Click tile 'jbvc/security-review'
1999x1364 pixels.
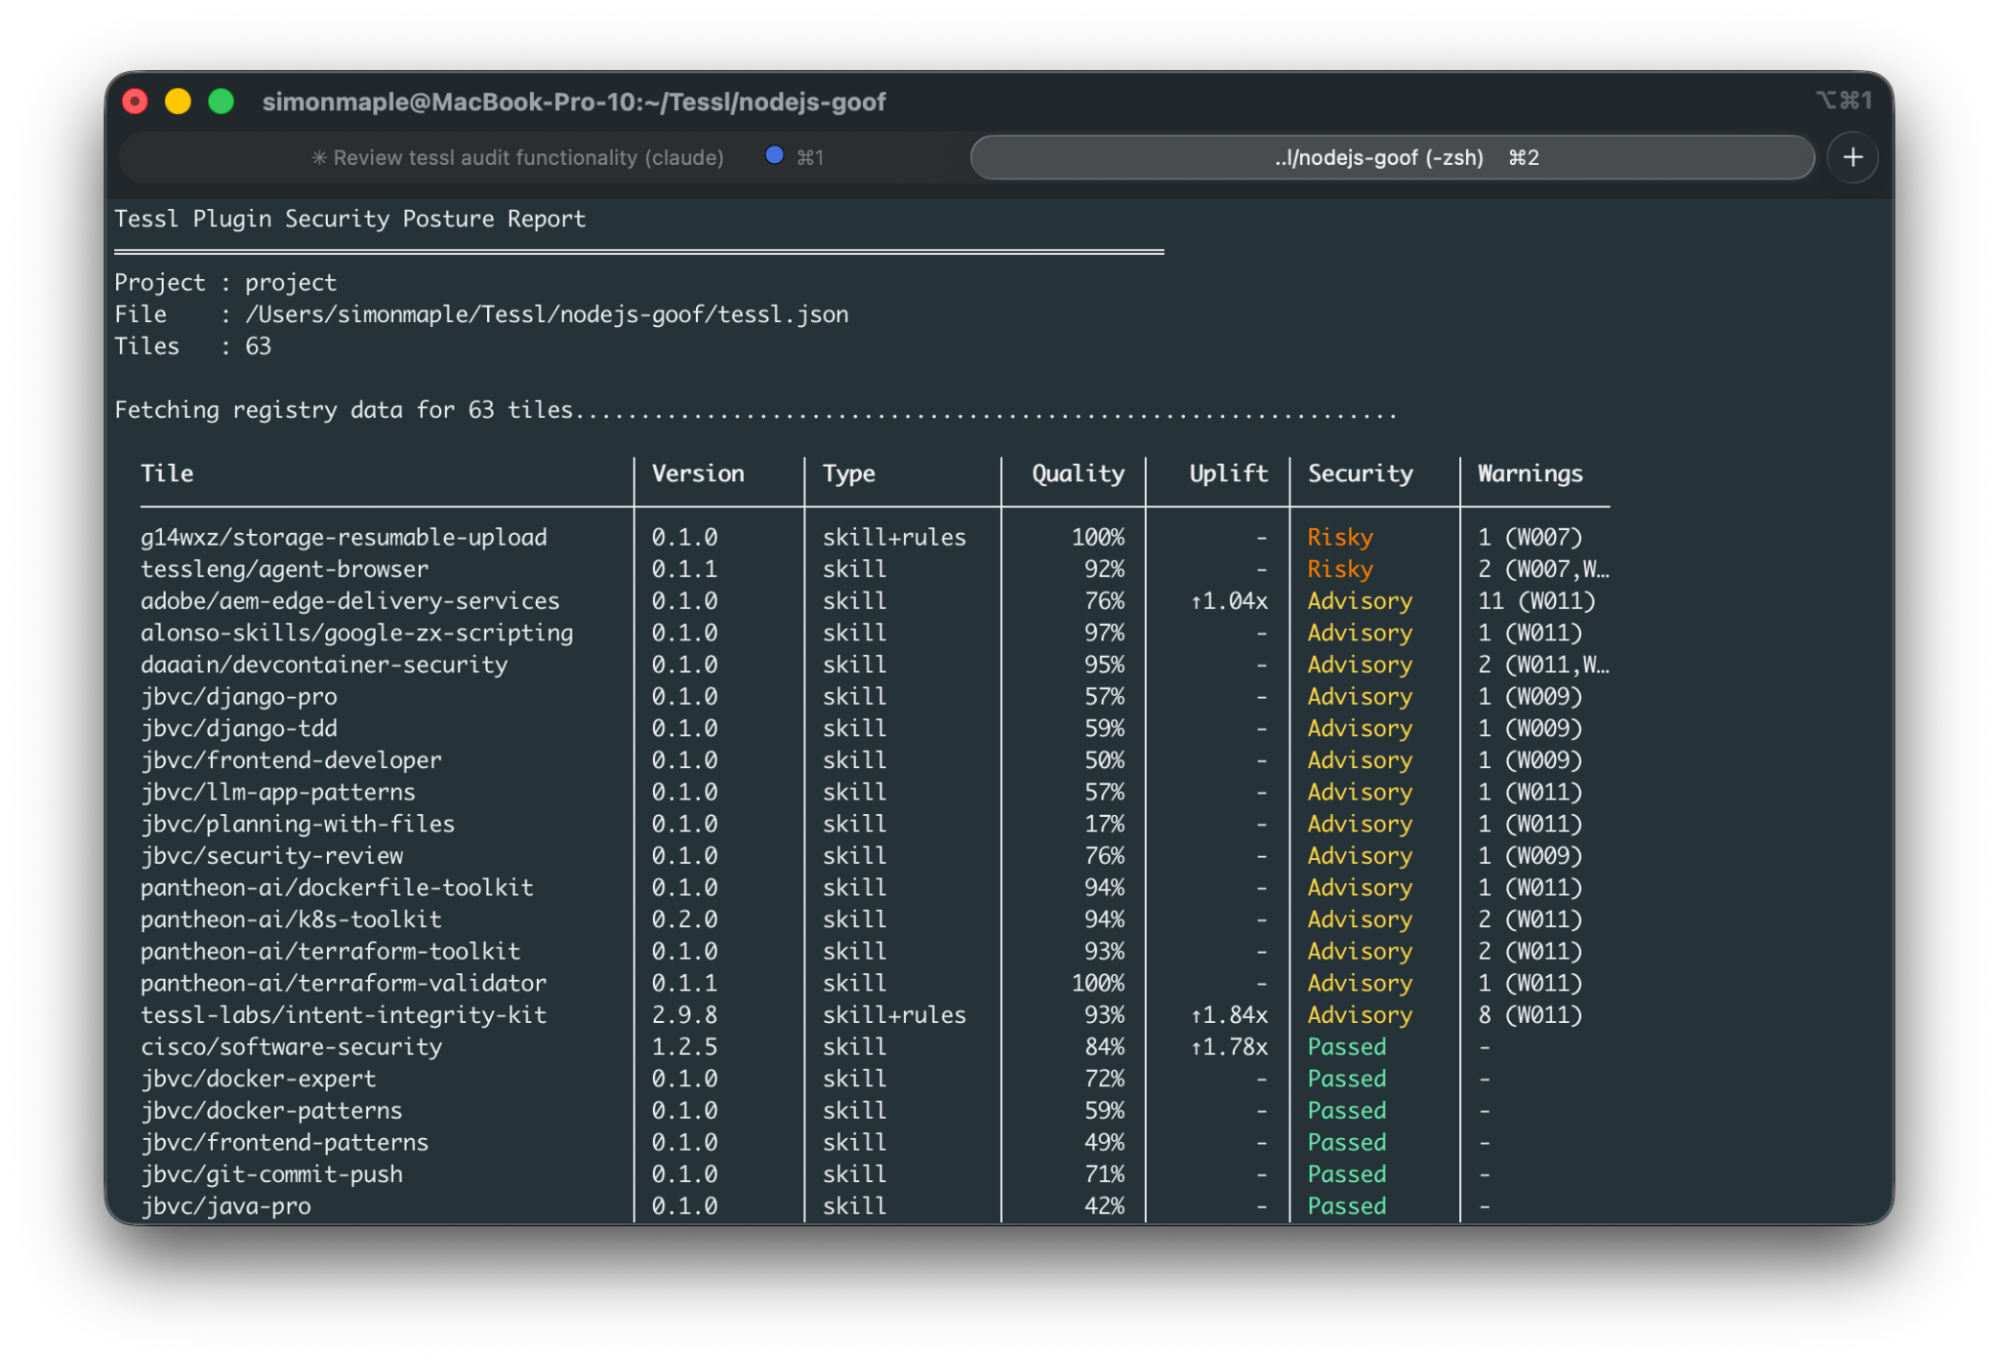click(x=272, y=857)
